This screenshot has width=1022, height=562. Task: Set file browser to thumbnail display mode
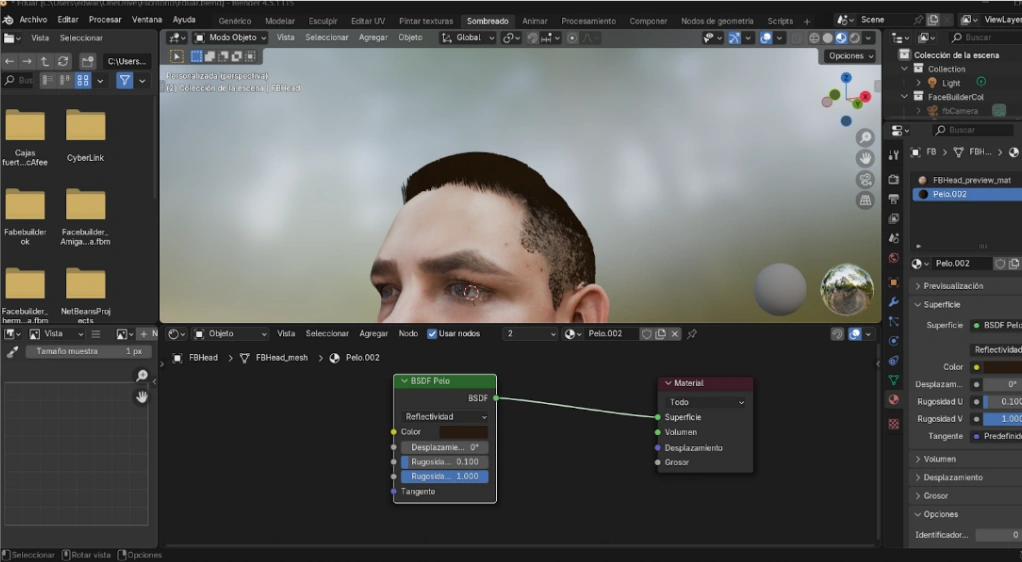(83, 80)
